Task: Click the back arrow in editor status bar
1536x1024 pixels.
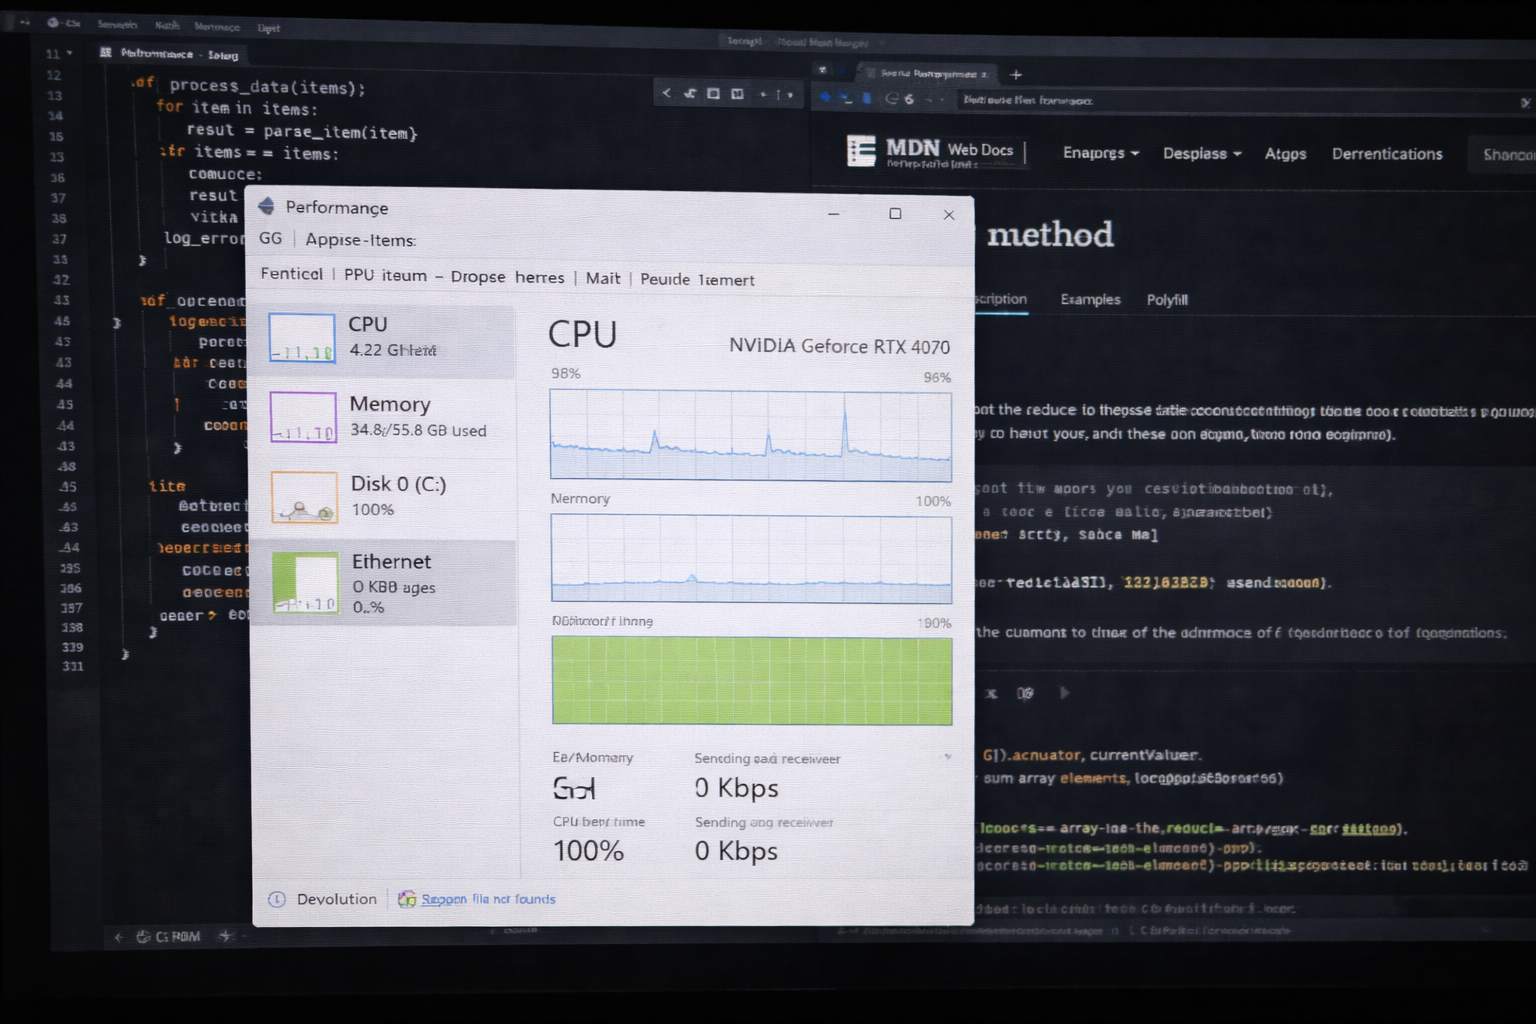Action: pyautogui.click(x=118, y=937)
